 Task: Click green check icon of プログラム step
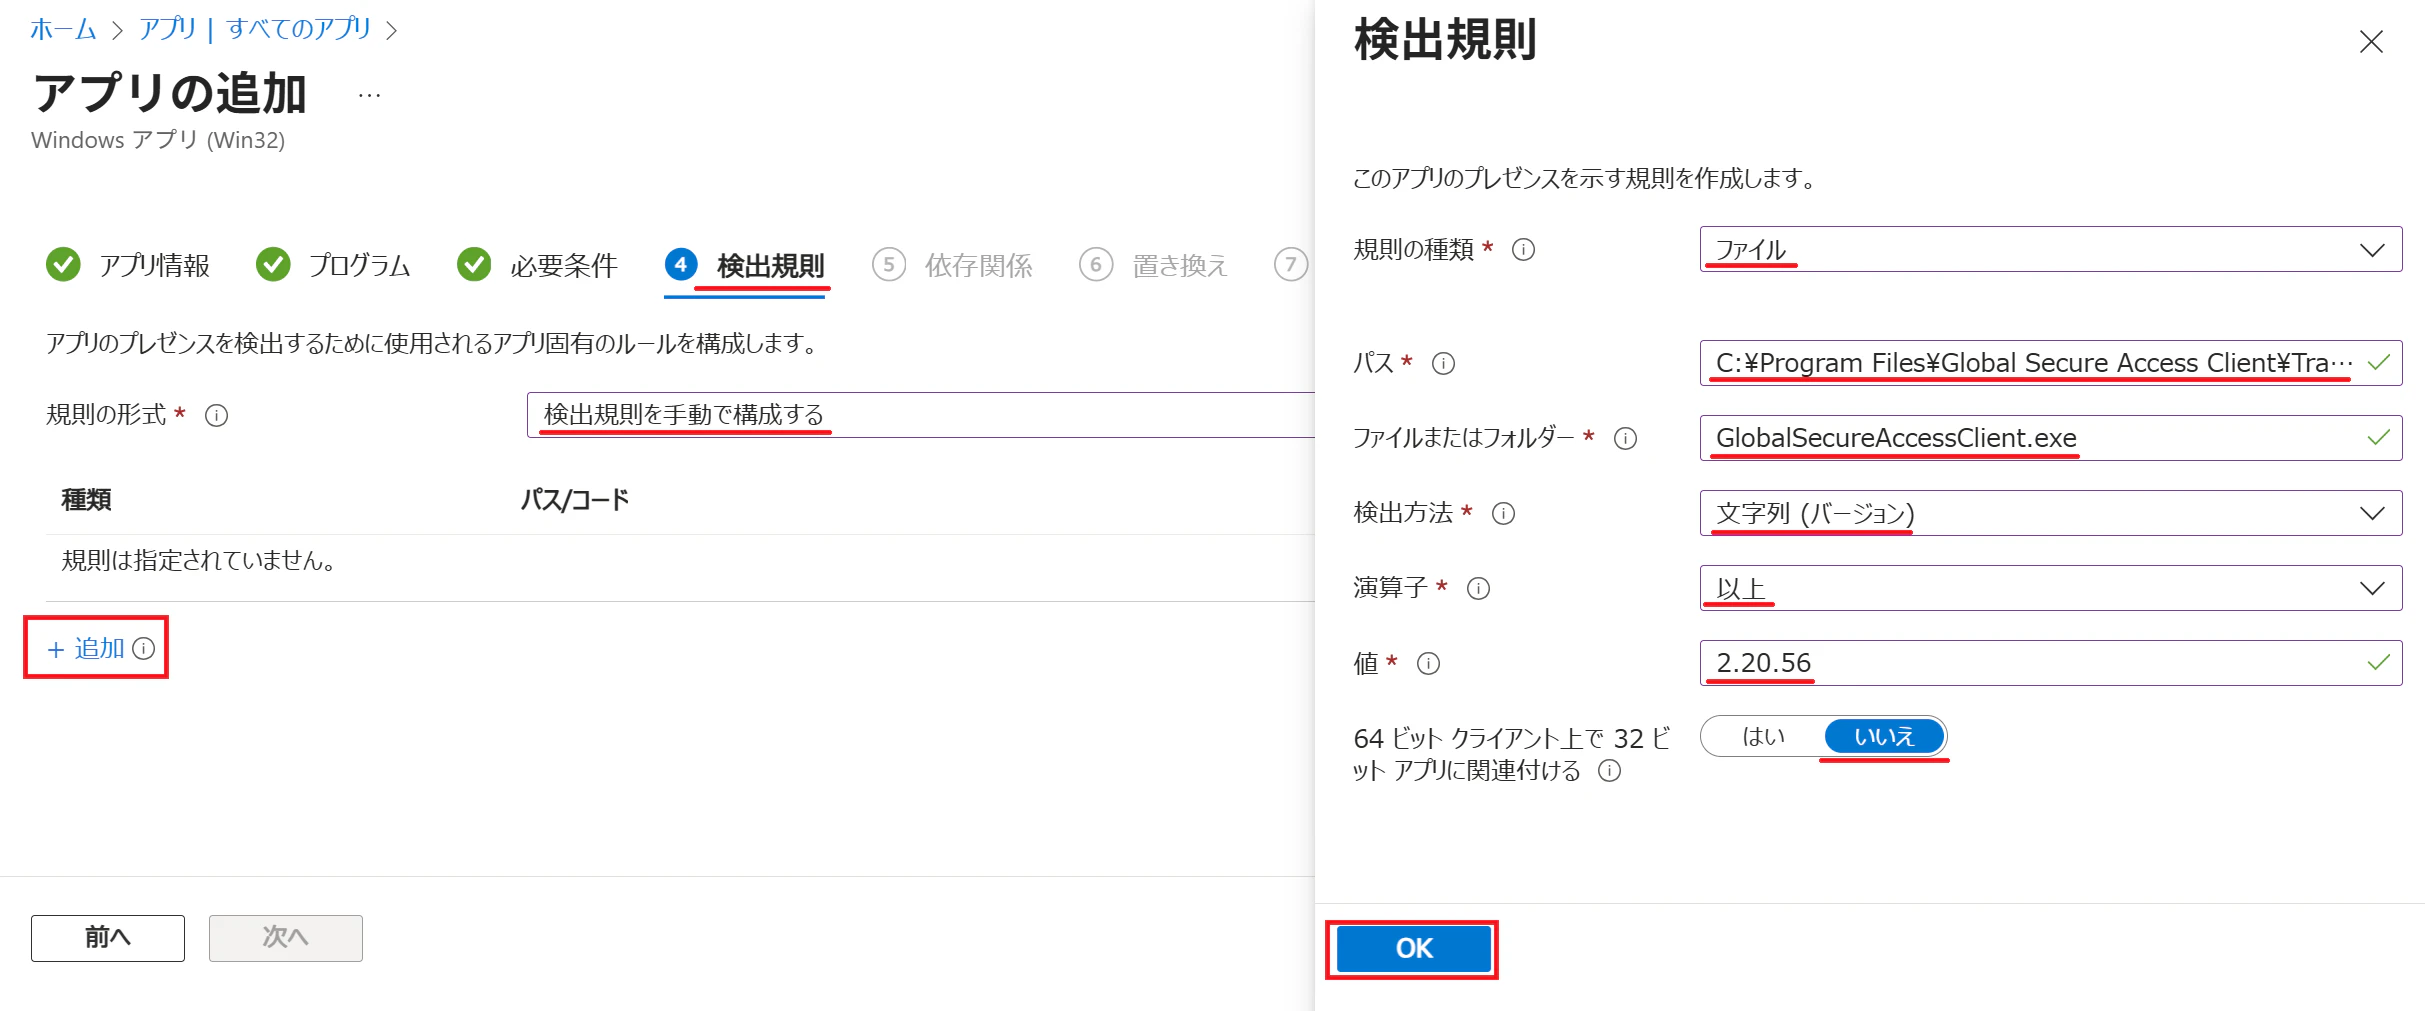(272, 264)
